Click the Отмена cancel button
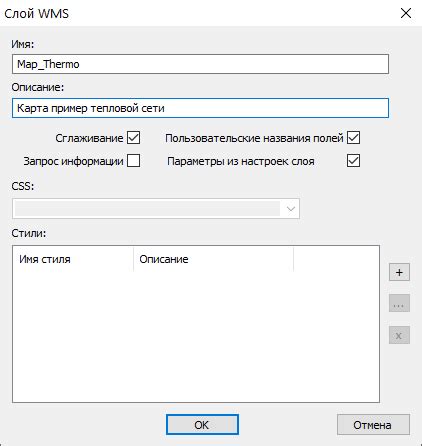 [373, 425]
